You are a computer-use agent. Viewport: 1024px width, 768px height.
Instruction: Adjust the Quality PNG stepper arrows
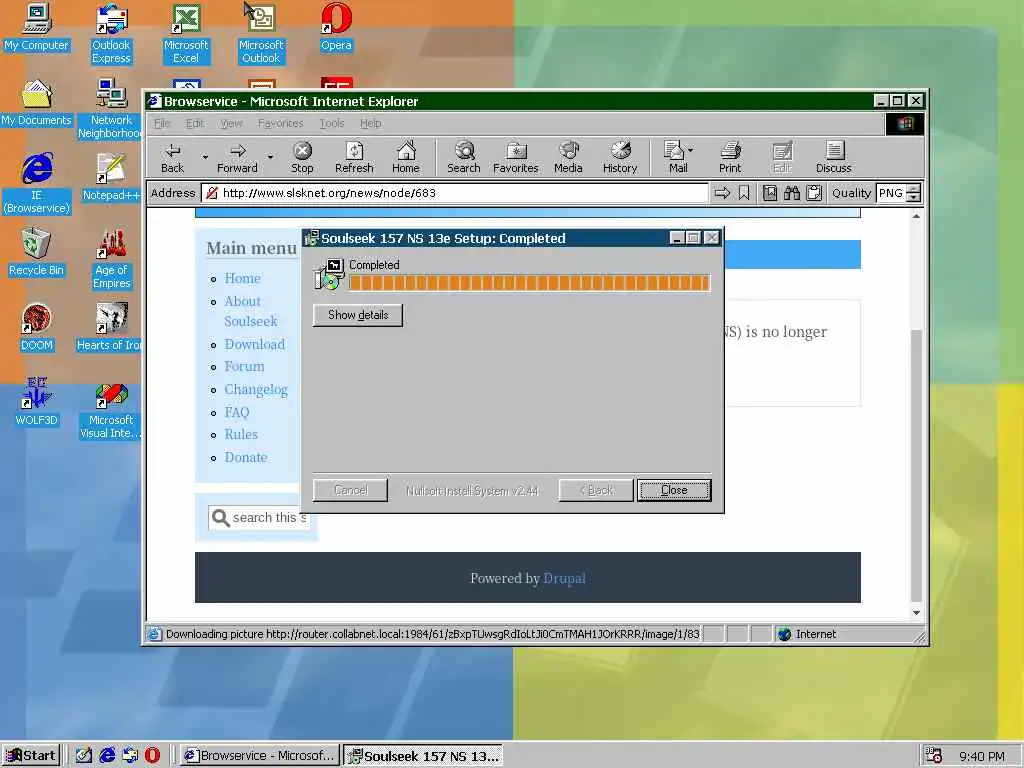(x=914, y=193)
